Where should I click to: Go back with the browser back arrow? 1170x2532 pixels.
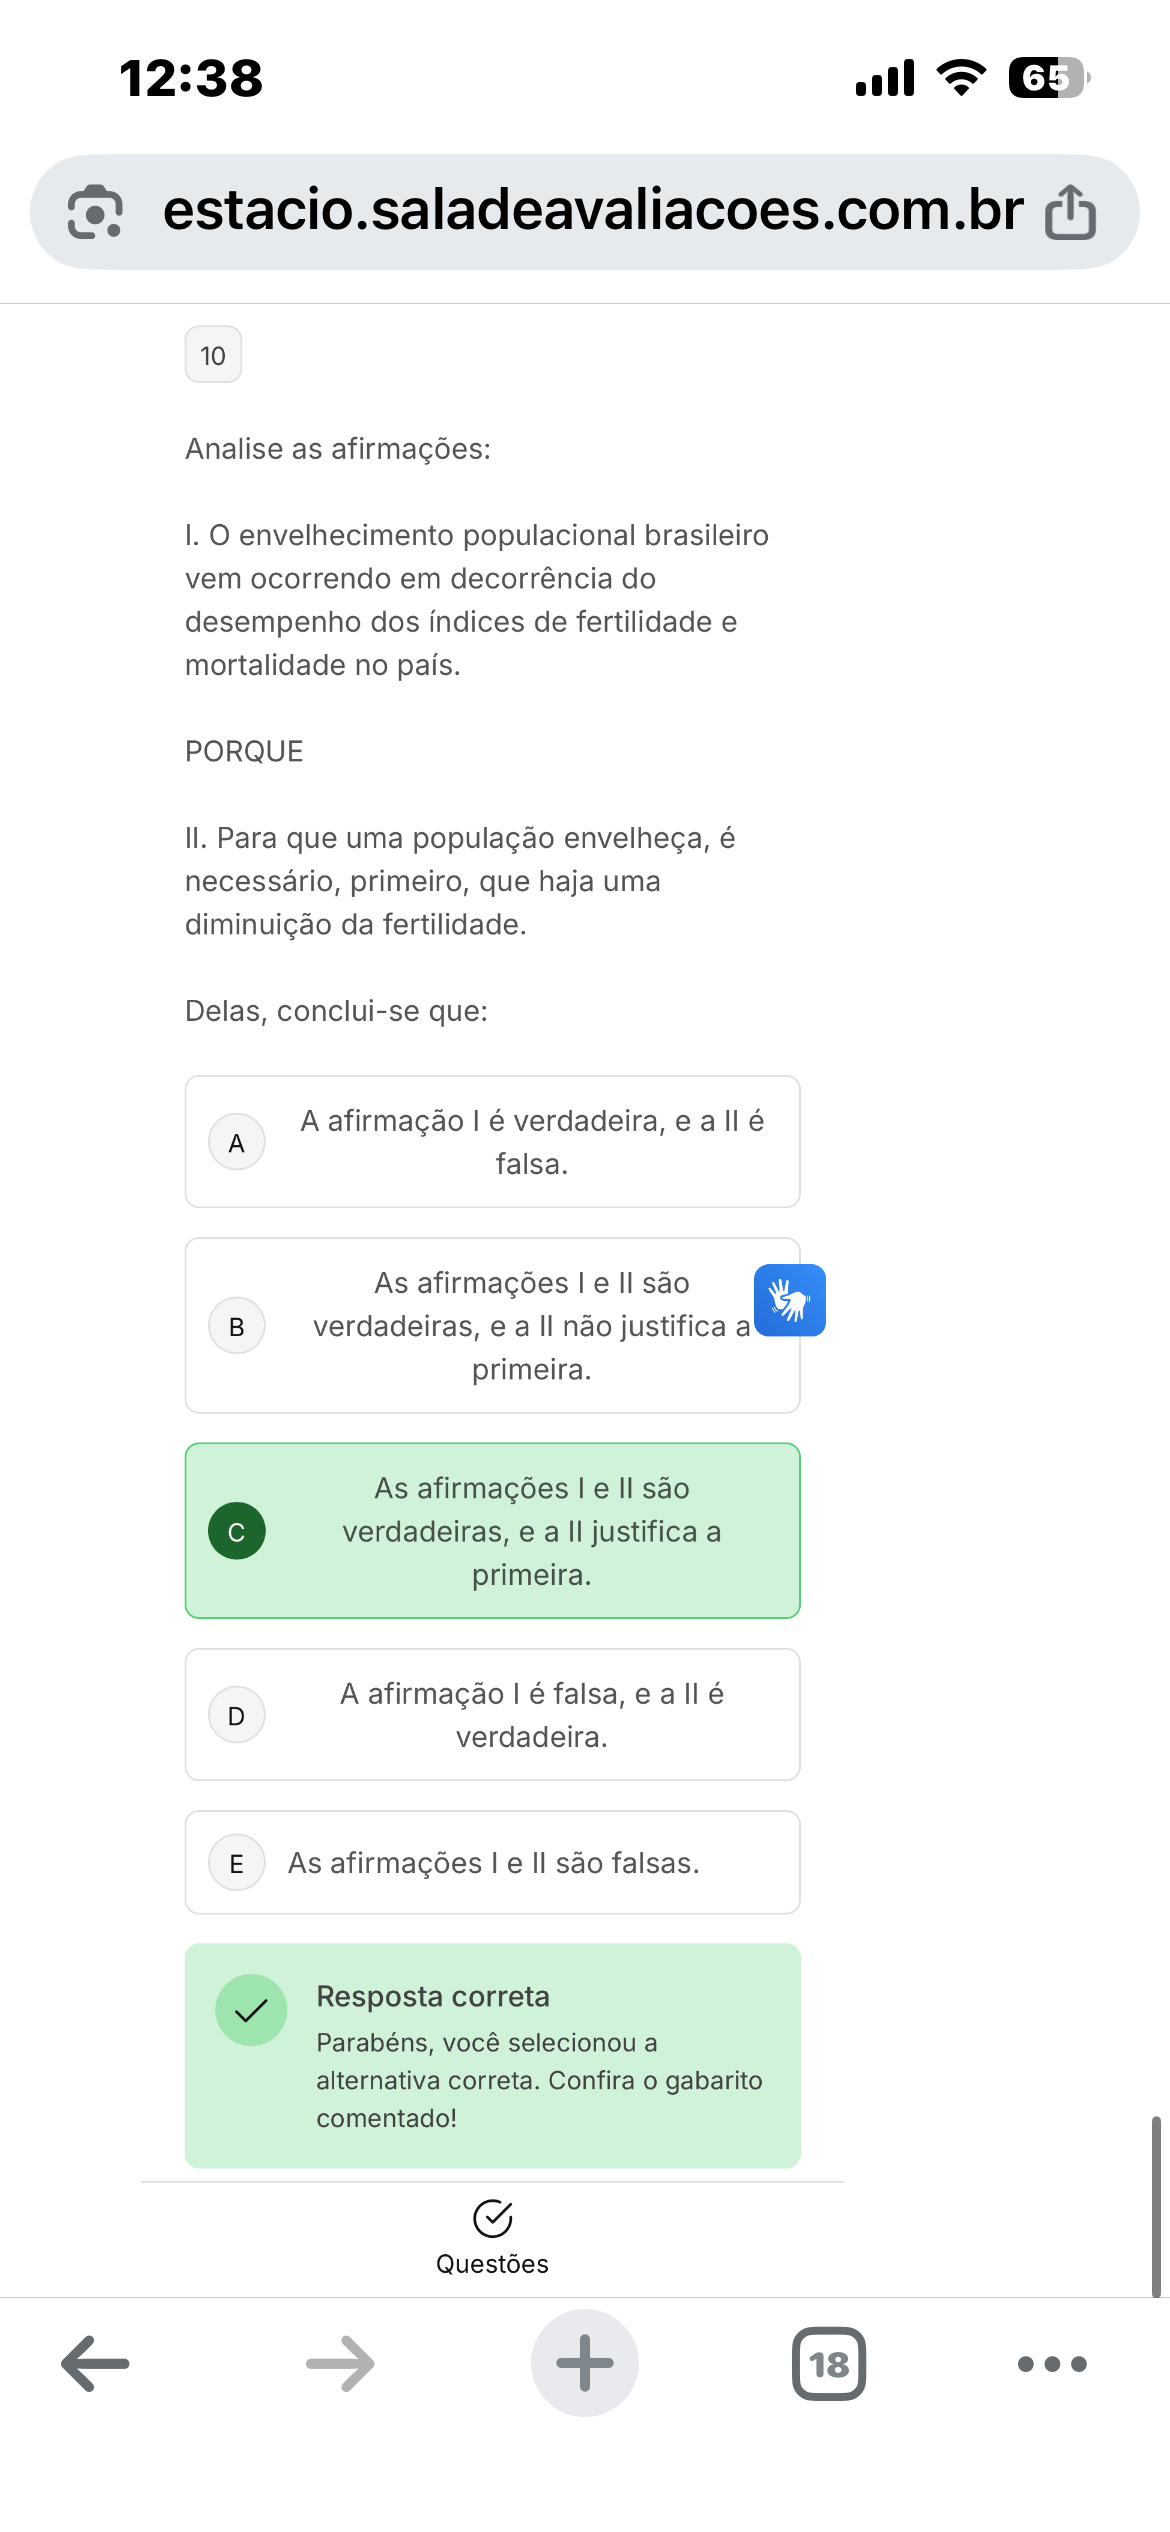(95, 2364)
